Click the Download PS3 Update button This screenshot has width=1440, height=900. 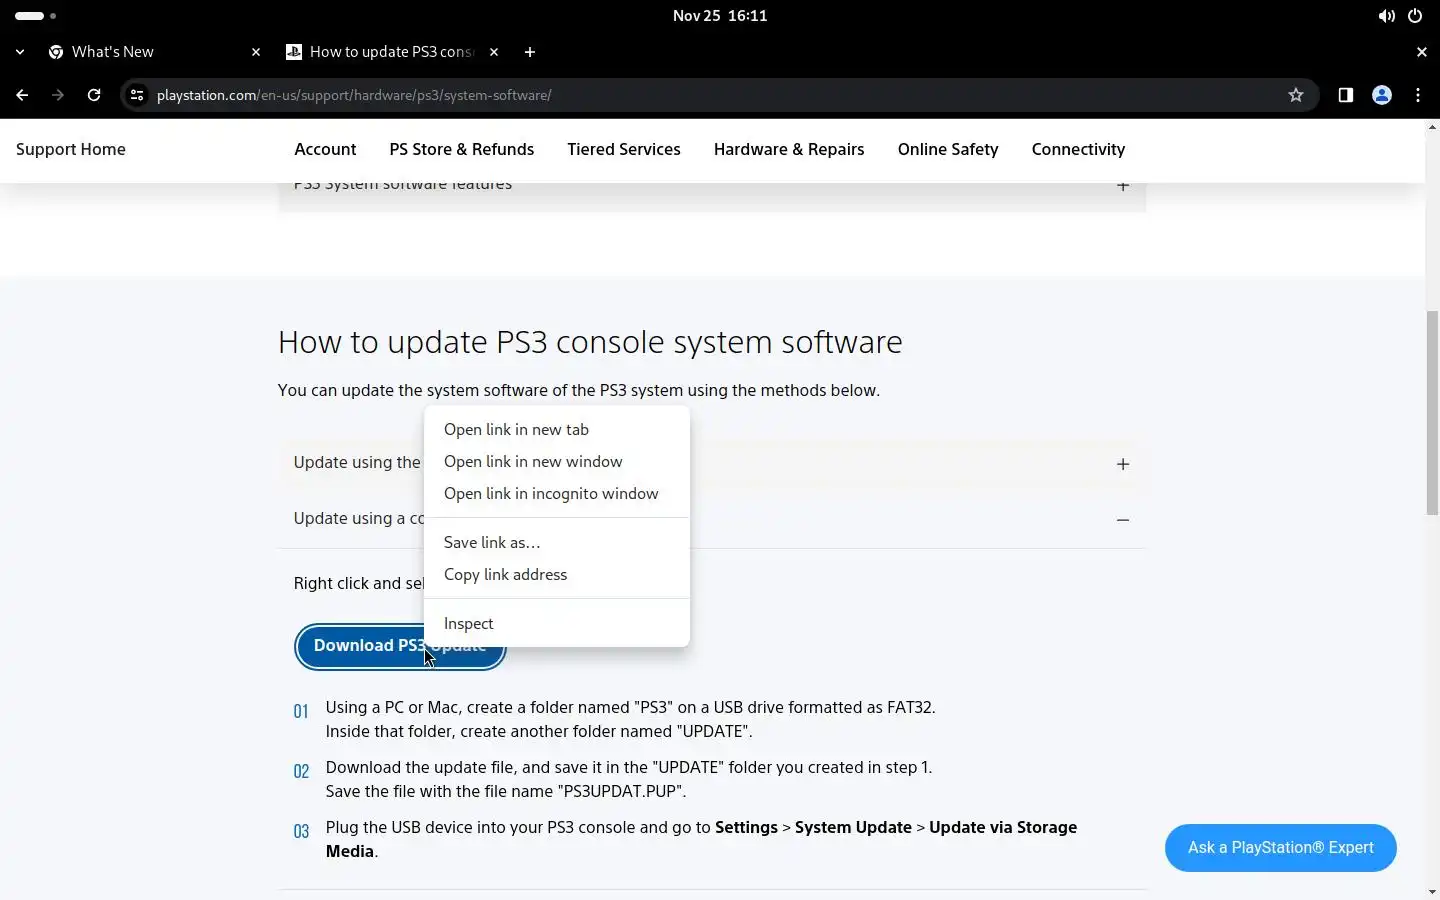[x=400, y=646]
